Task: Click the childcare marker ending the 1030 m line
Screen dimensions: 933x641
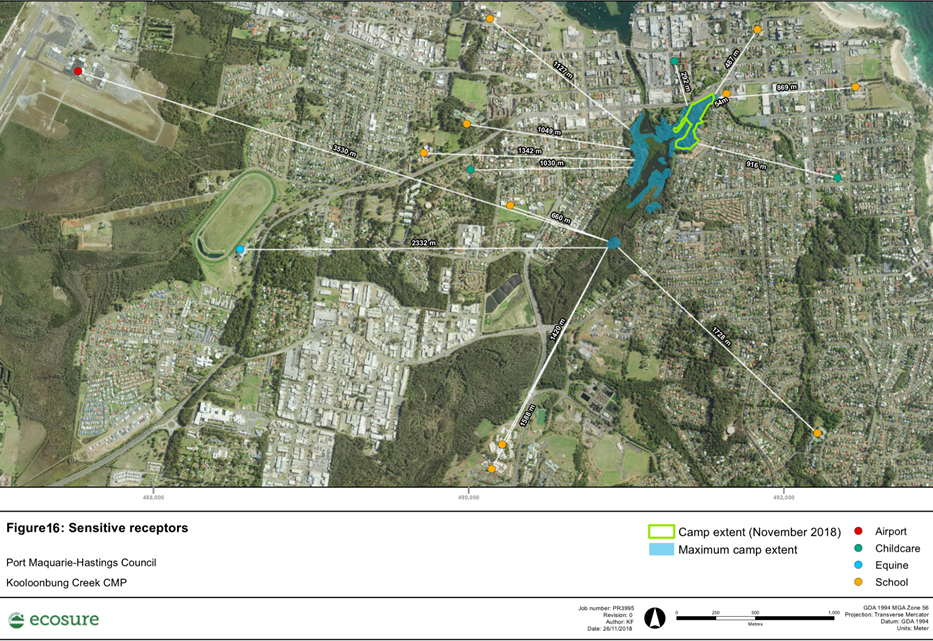Action: click(471, 170)
